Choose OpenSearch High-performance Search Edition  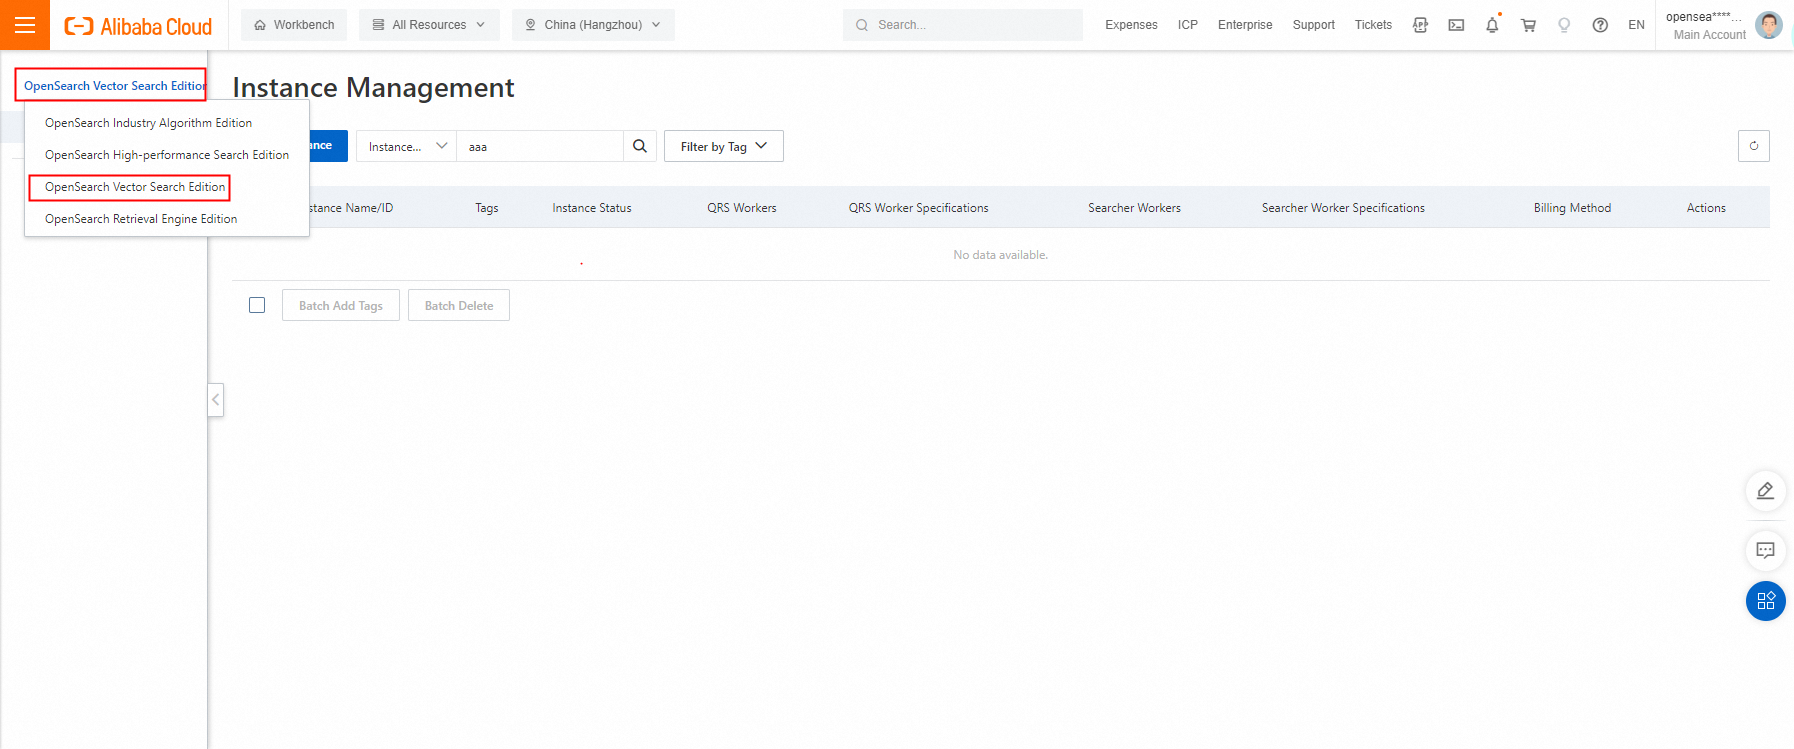pyautogui.click(x=167, y=155)
